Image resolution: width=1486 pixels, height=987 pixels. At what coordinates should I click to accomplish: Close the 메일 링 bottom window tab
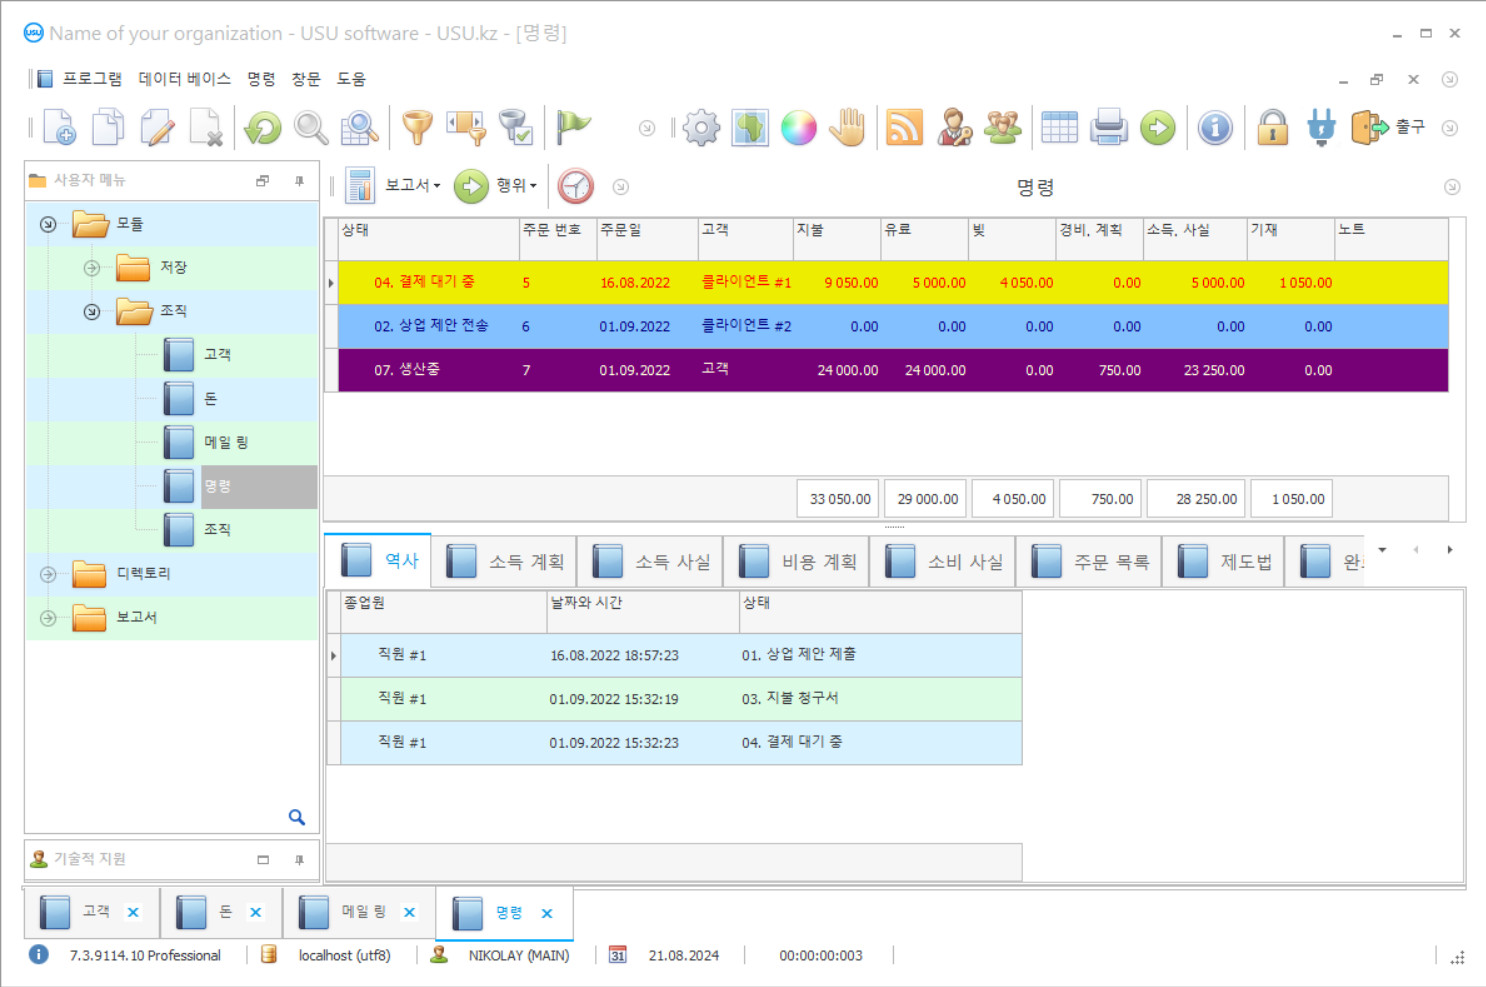point(409,912)
